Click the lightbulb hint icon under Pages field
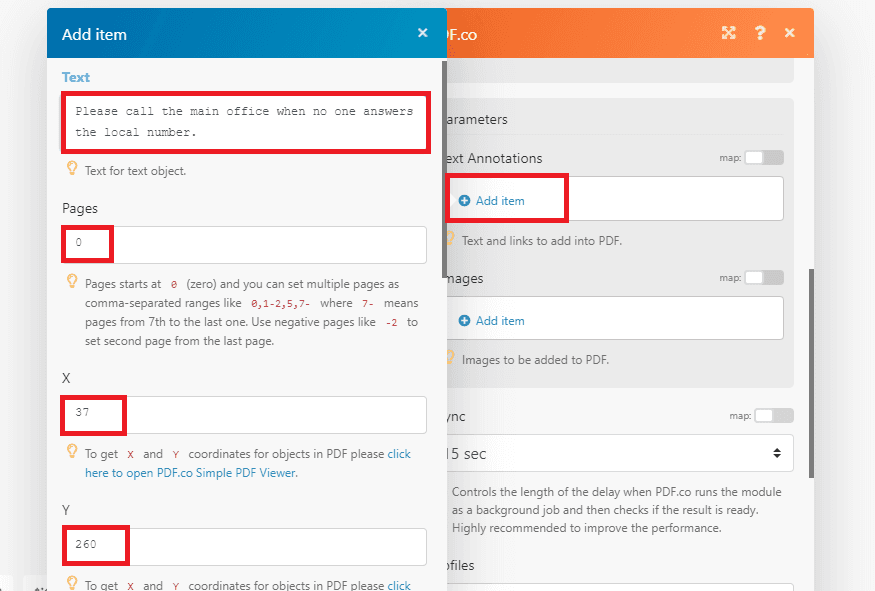Viewport: 875px width, 591px height. click(72, 282)
